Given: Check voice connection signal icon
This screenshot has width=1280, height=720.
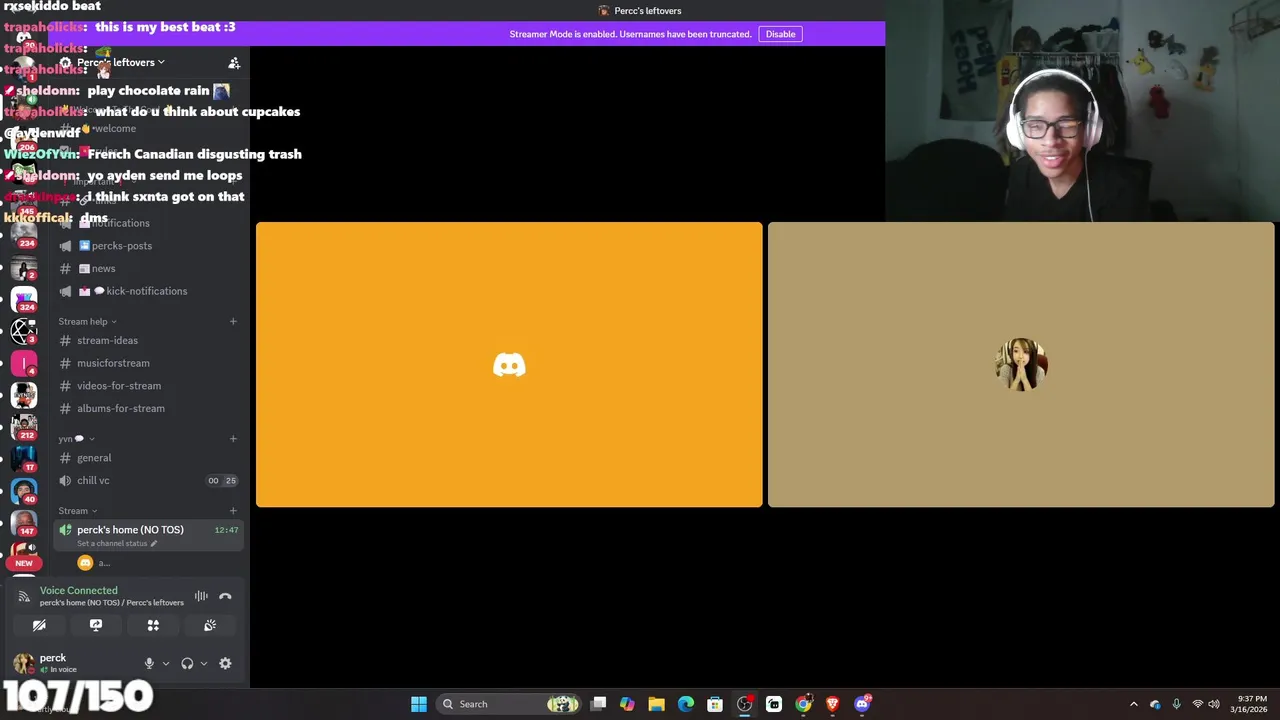Looking at the screenshot, I should click(24, 596).
